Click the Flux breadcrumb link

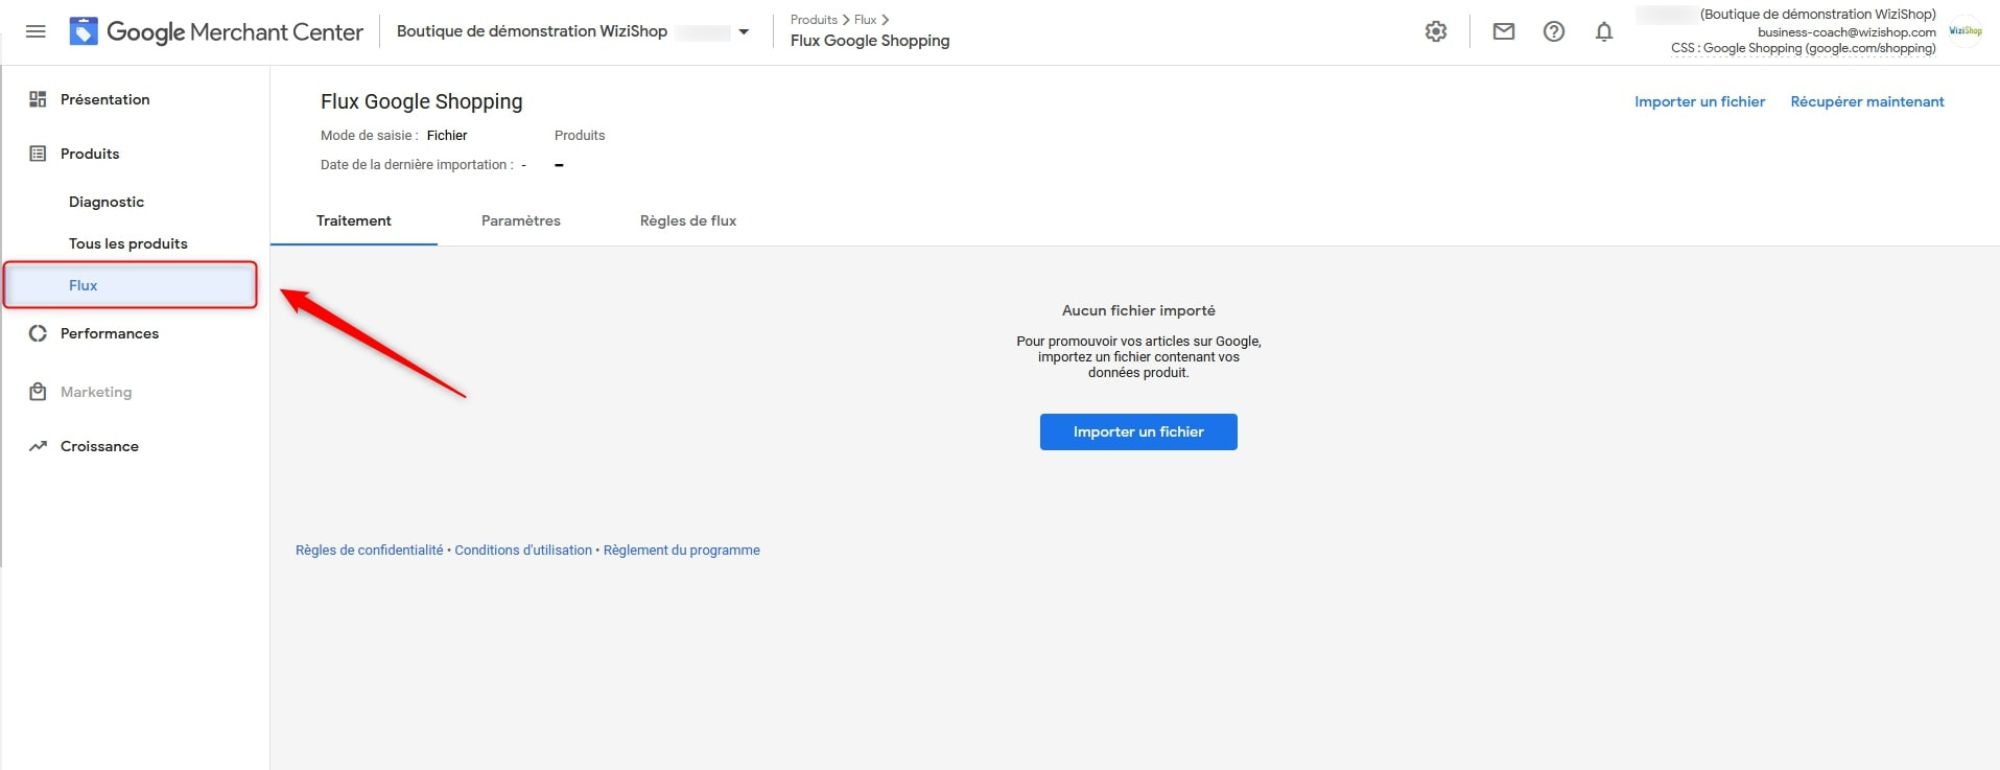coord(865,20)
